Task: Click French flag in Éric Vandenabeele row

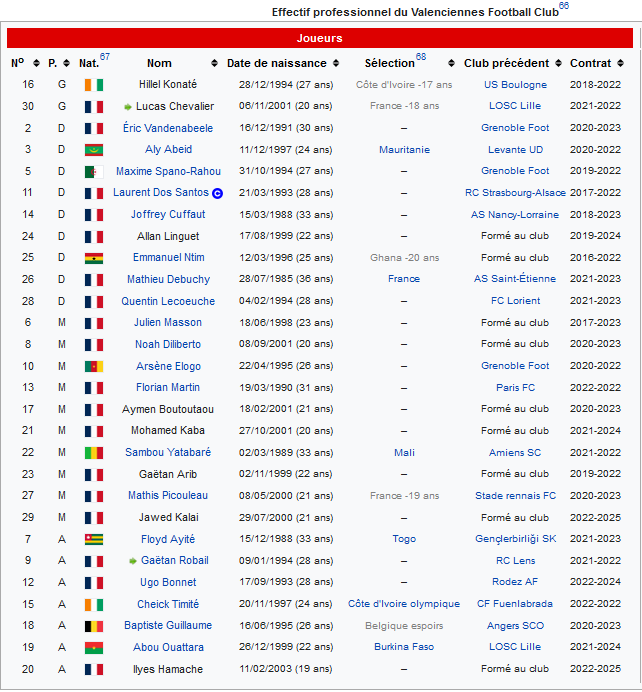Action: [x=94, y=128]
